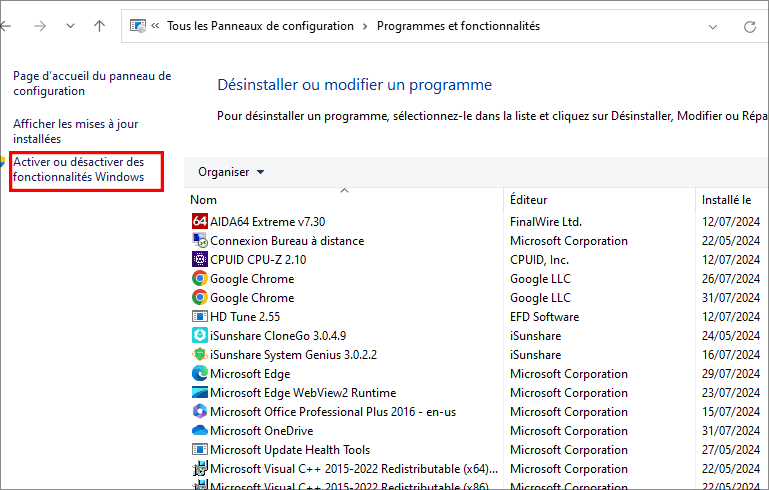Select the AIDA64 Extreme v7.30 entry
This screenshot has height=490, width=769.
pos(268,222)
